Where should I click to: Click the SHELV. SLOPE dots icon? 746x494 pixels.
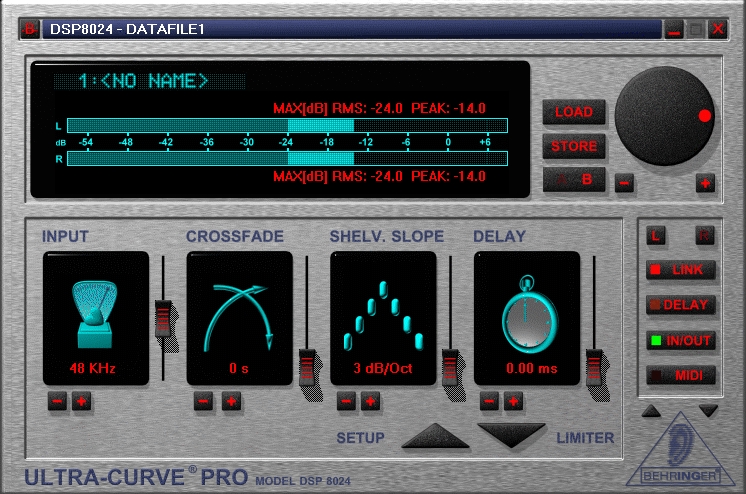click(383, 316)
